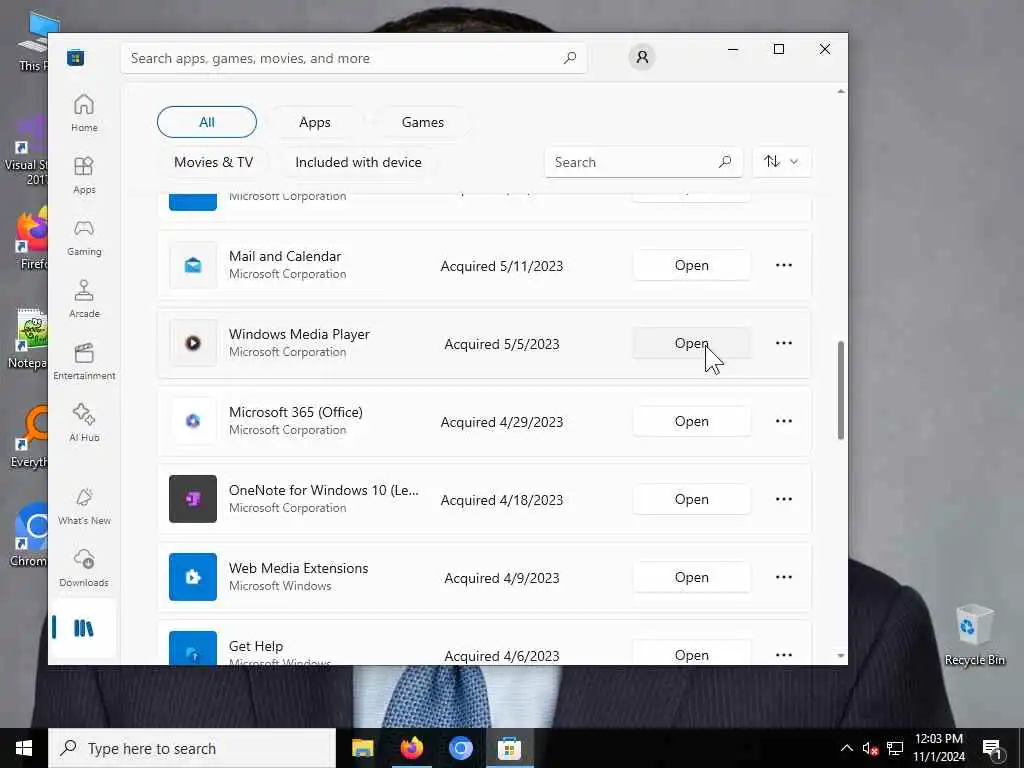Open more options for Microsoft 365 (Office)

point(784,421)
